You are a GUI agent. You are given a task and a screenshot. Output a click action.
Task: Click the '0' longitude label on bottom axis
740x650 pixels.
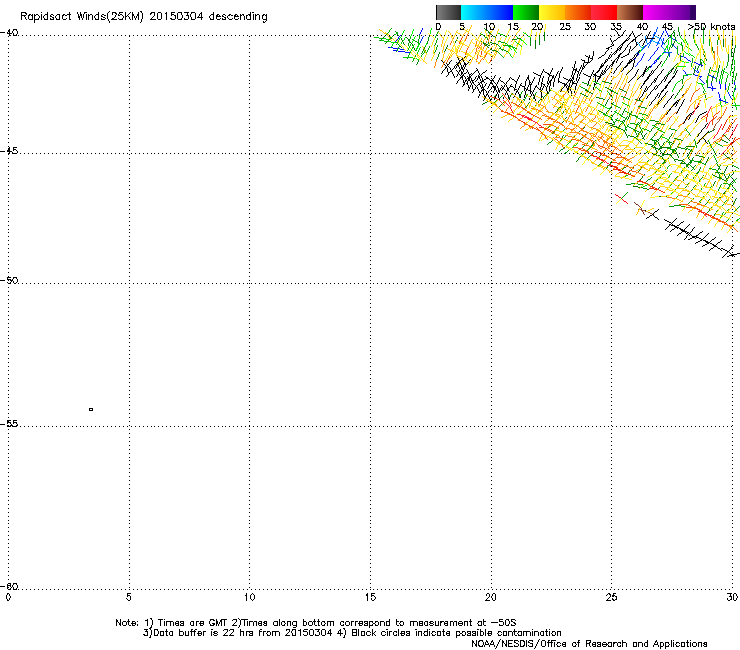(8, 598)
